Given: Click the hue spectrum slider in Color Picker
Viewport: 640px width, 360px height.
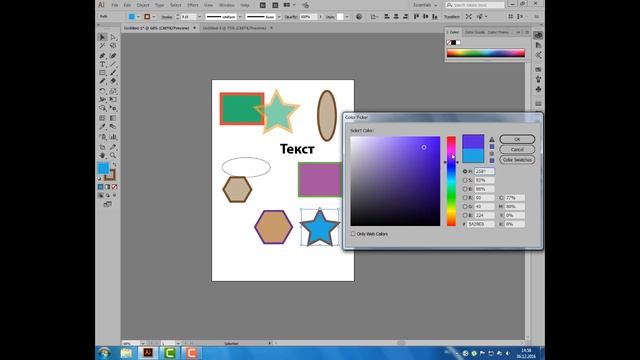Looking at the screenshot, I should [x=451, y=181].
